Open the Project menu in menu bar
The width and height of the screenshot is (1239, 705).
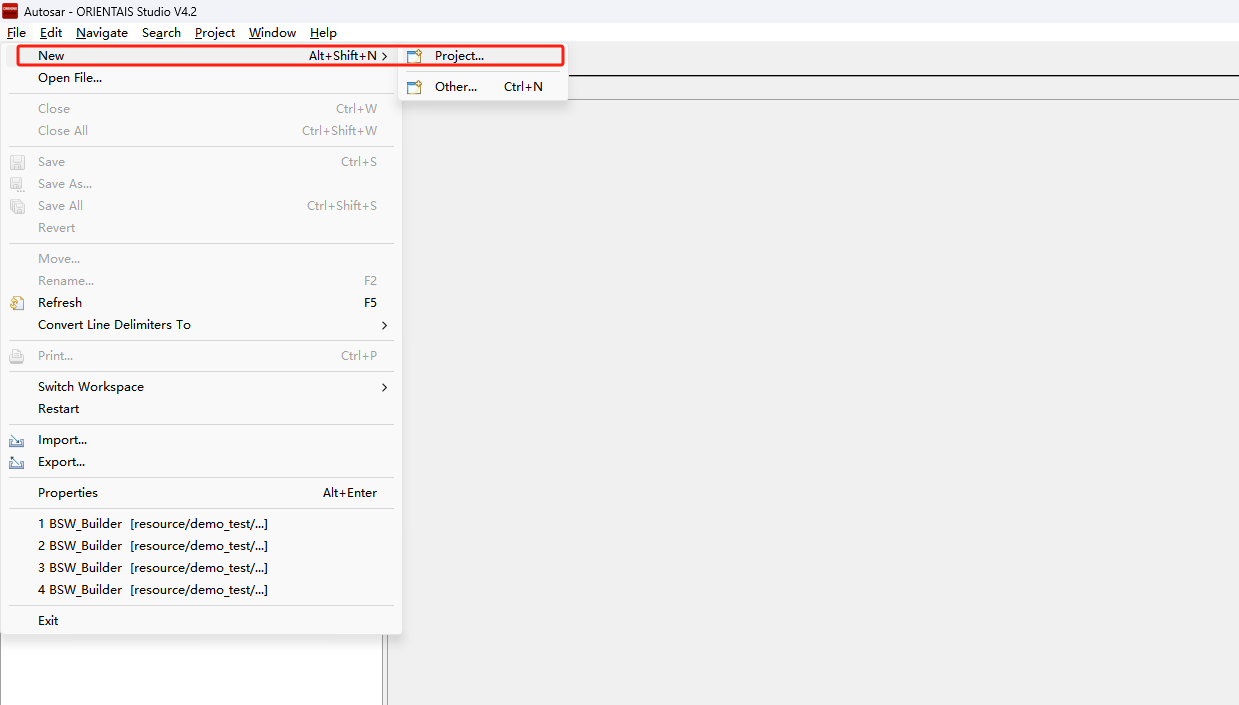click(x=215, y=33)
